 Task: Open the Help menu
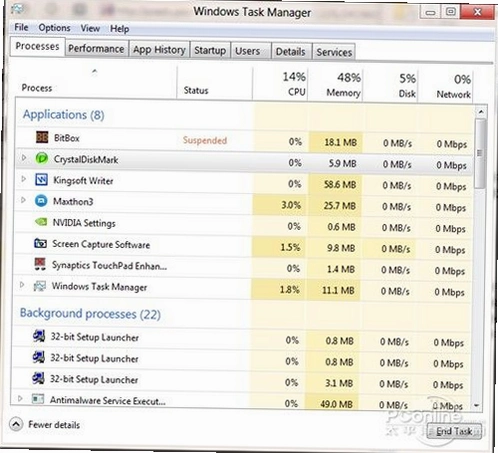click(119, 29)
